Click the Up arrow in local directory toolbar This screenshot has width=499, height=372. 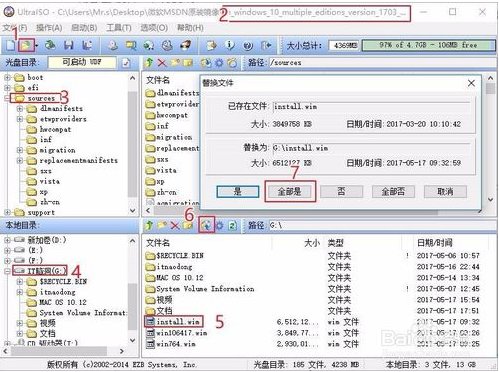click(149, 225)
